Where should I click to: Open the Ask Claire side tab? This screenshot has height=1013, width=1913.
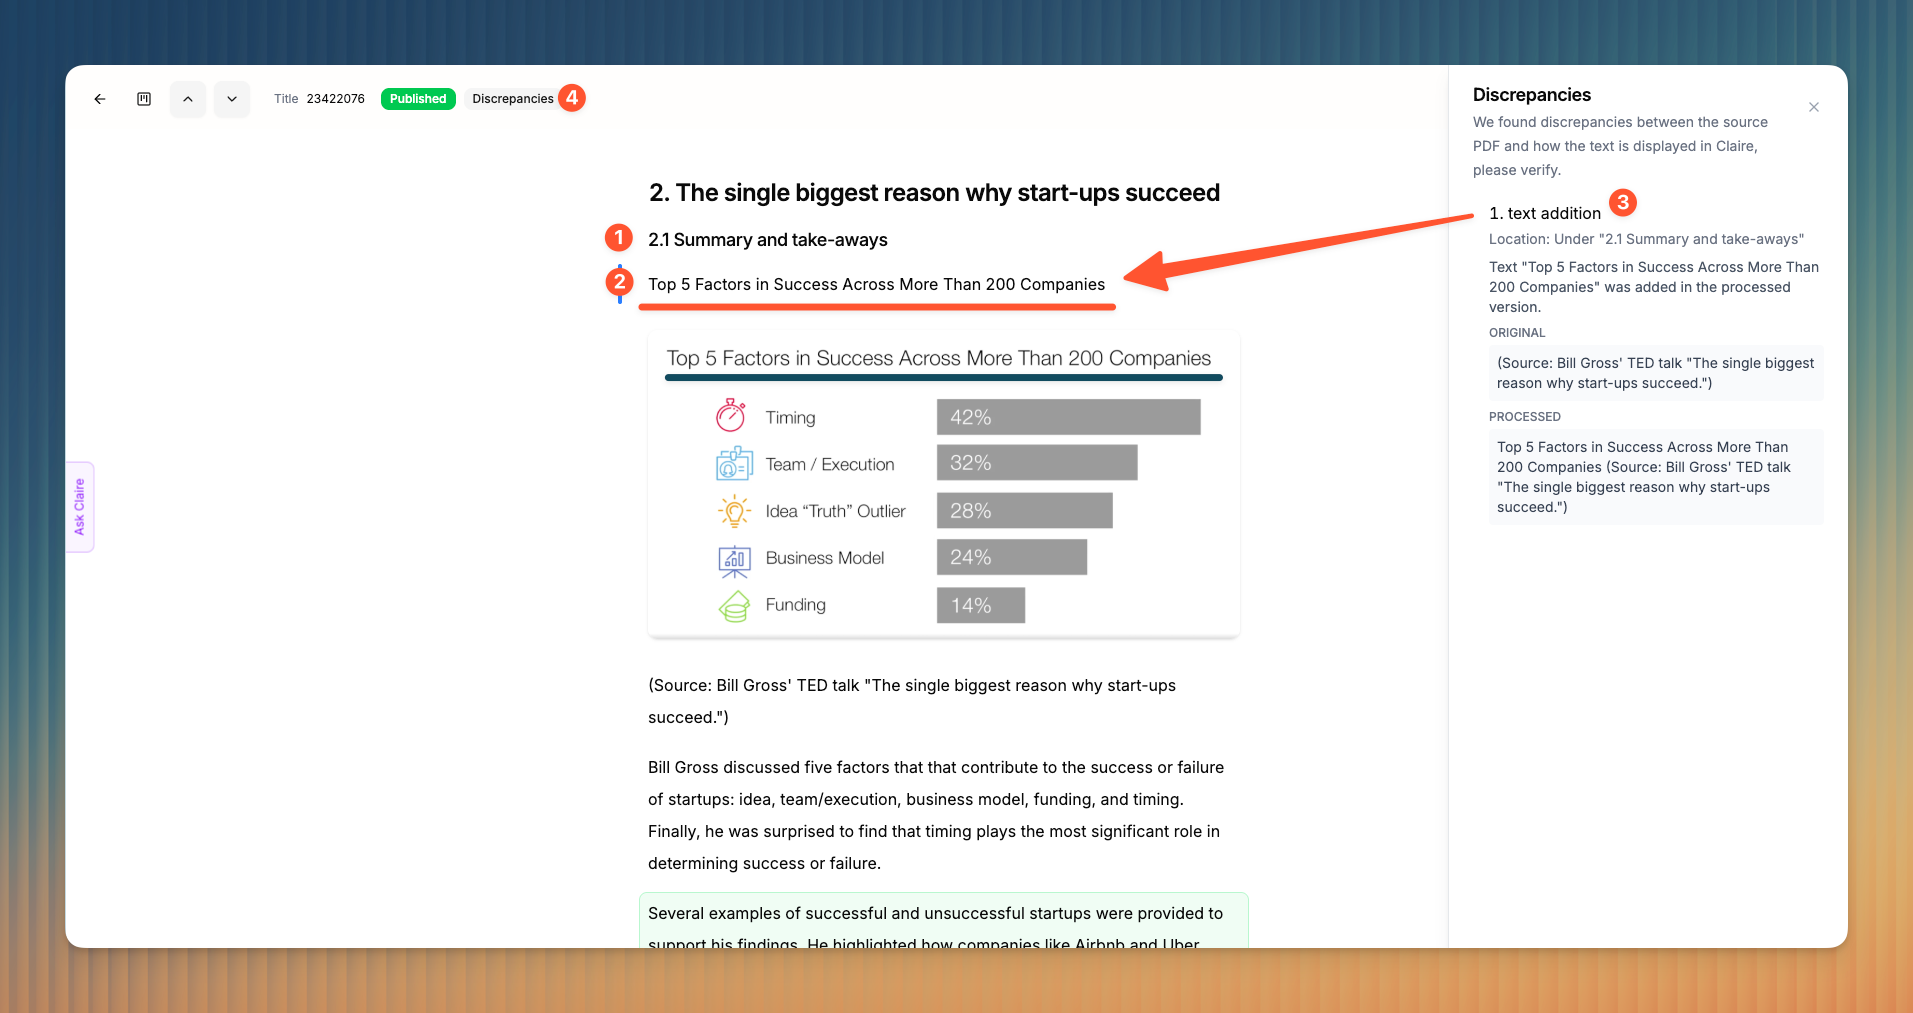coord(80,507)
